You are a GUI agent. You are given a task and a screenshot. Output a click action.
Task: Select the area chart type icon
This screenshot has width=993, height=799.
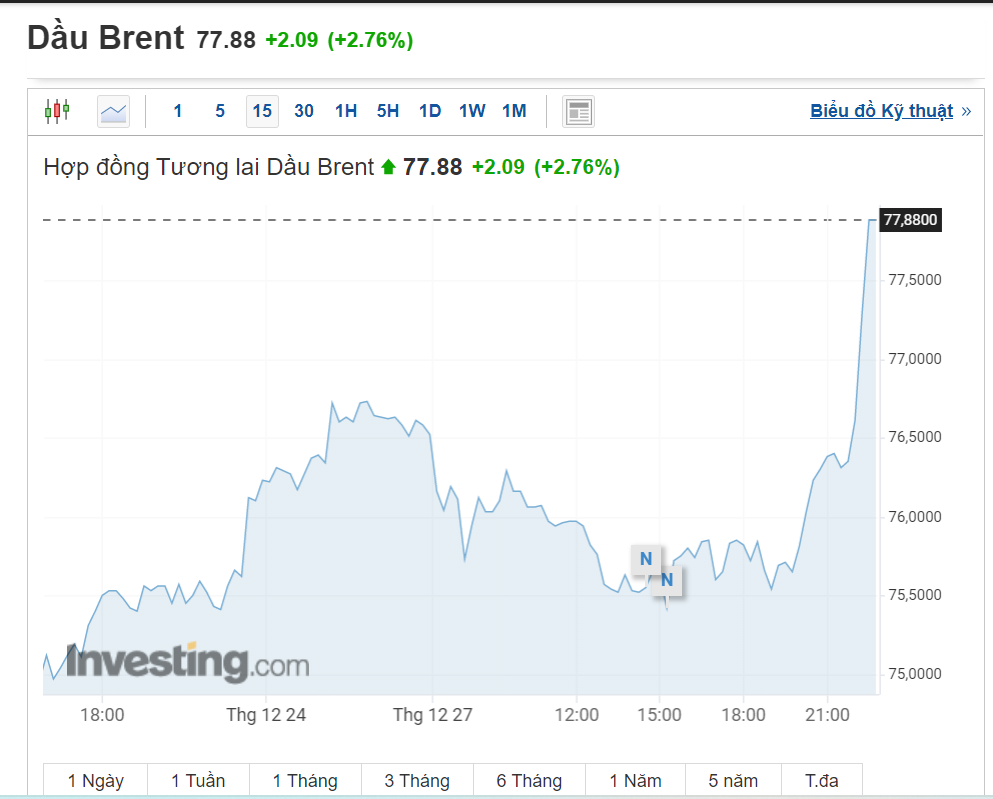pyautogui.click(x=114, y=111)
